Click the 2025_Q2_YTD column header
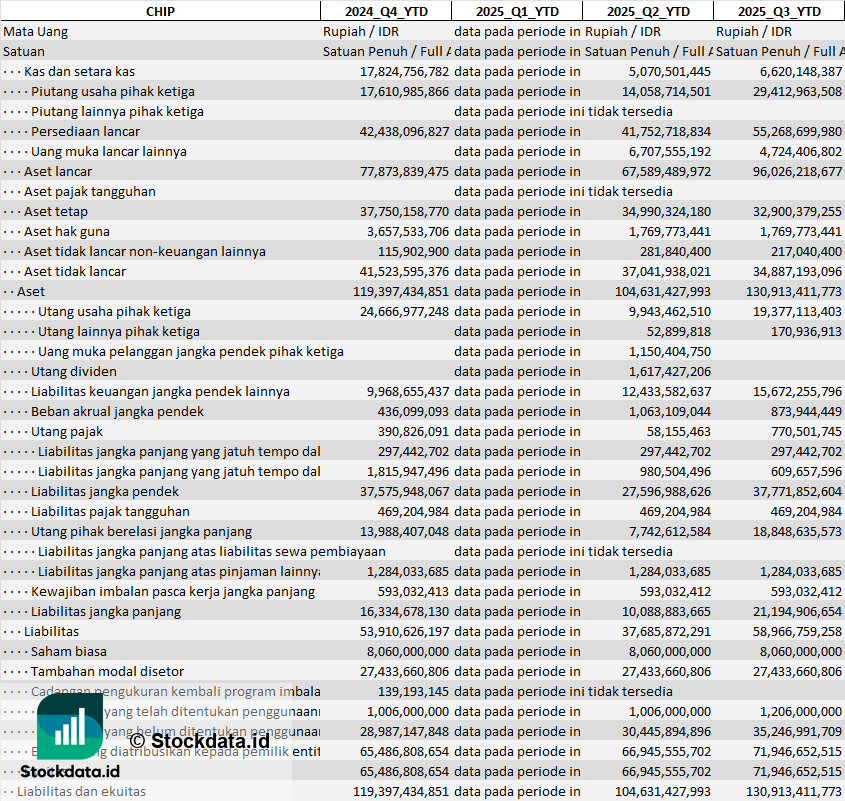The image size is (845, 801). point(648,11)
